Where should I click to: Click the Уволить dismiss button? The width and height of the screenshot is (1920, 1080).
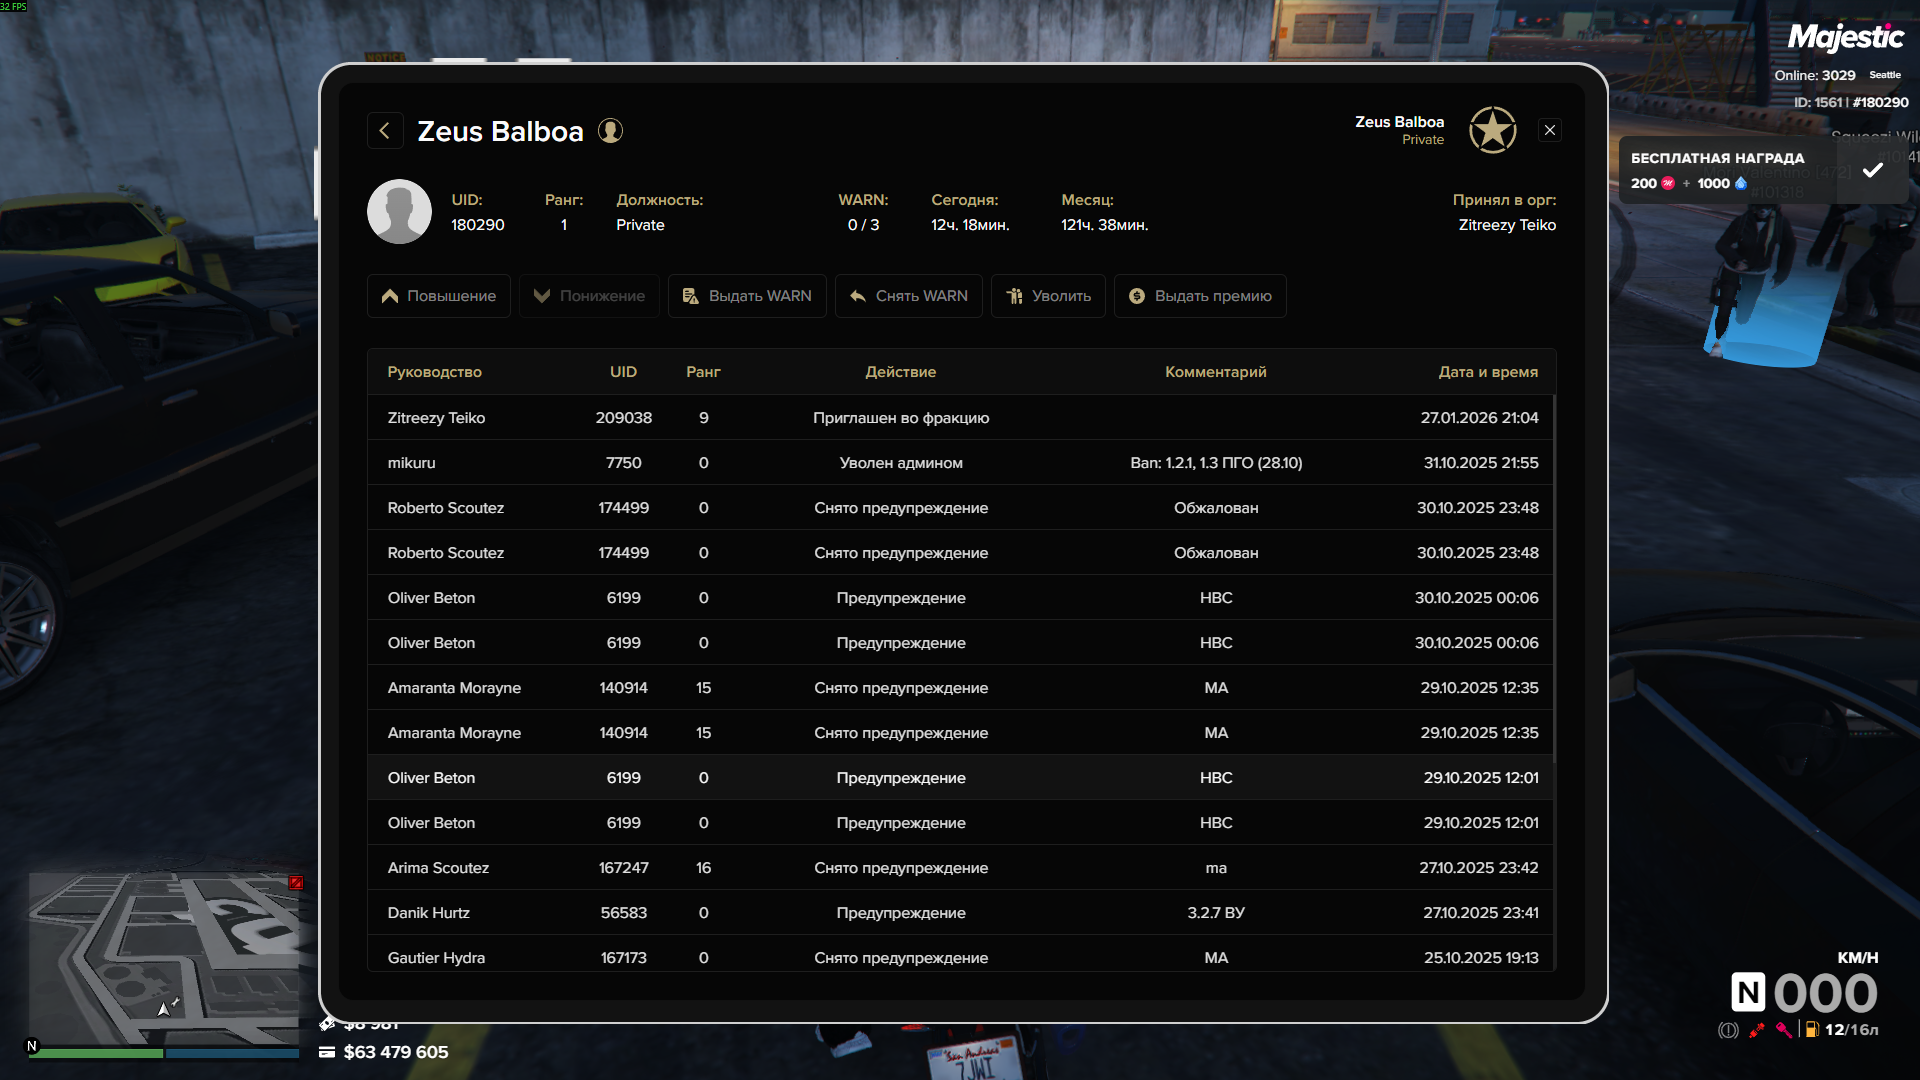[x=1047, y=296]
